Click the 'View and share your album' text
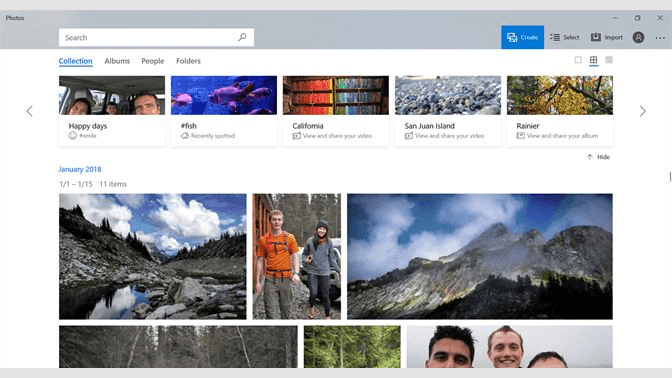 pos(562,136)
